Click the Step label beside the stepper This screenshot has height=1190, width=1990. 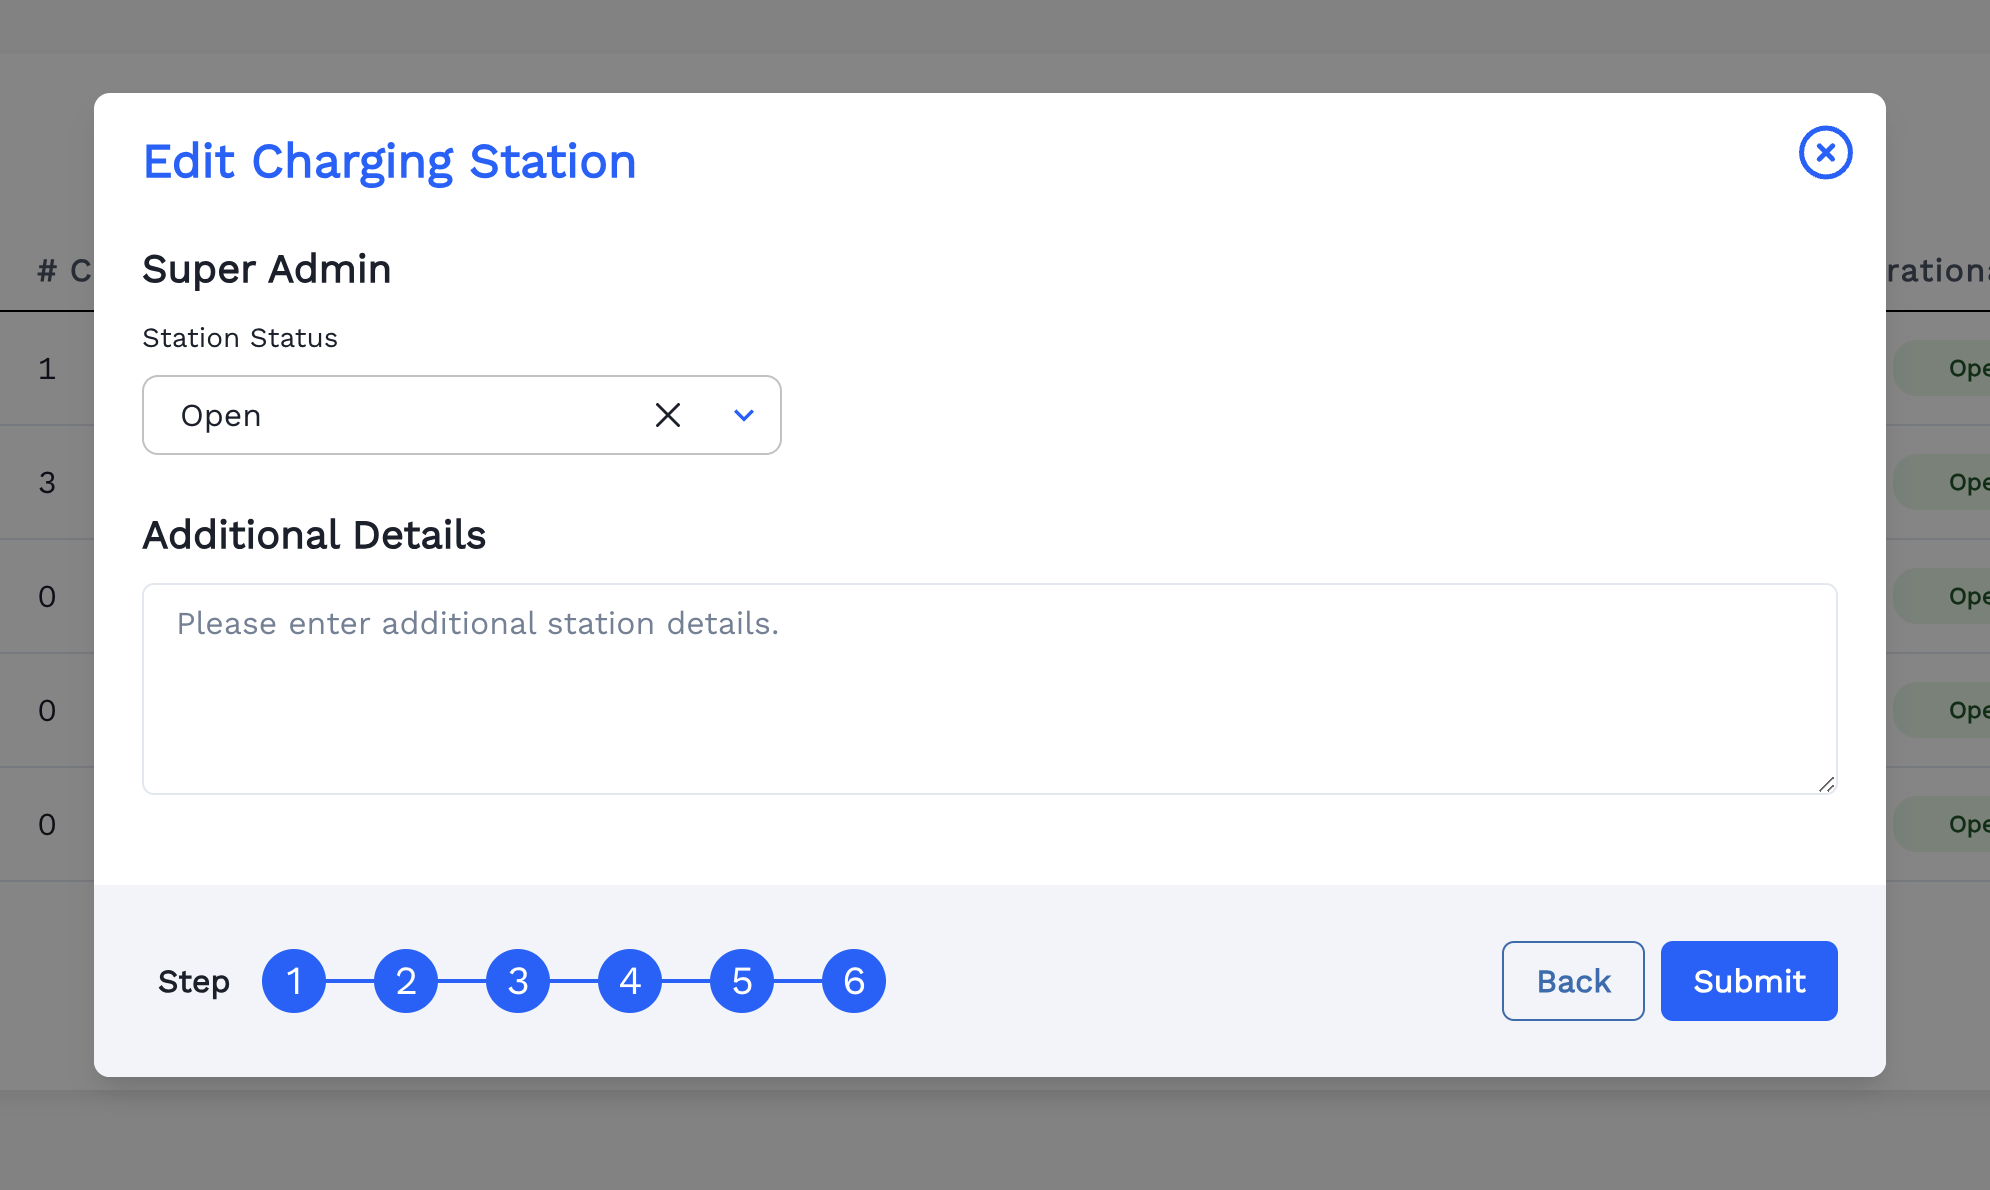194,981
